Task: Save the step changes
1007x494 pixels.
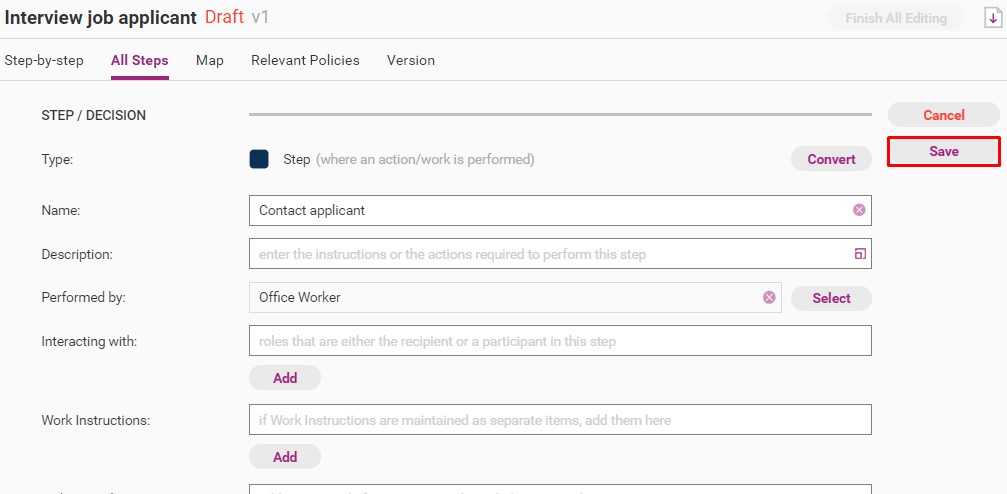Action: (943, 152)
